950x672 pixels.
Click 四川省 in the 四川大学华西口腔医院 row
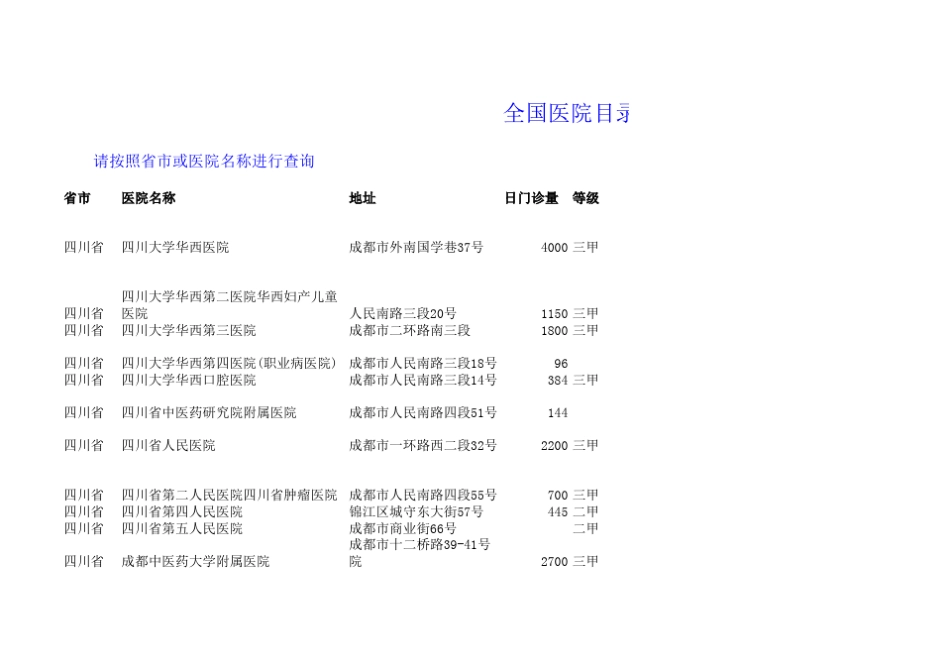[x=84, y=380]
